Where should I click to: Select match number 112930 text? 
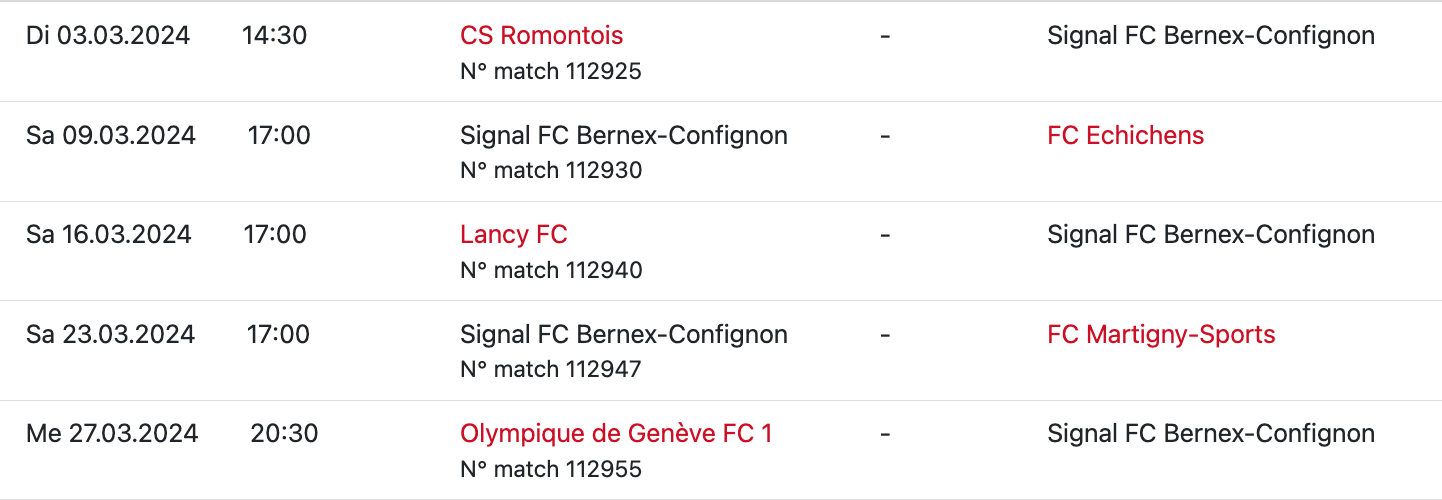click(x=550, y=170)
